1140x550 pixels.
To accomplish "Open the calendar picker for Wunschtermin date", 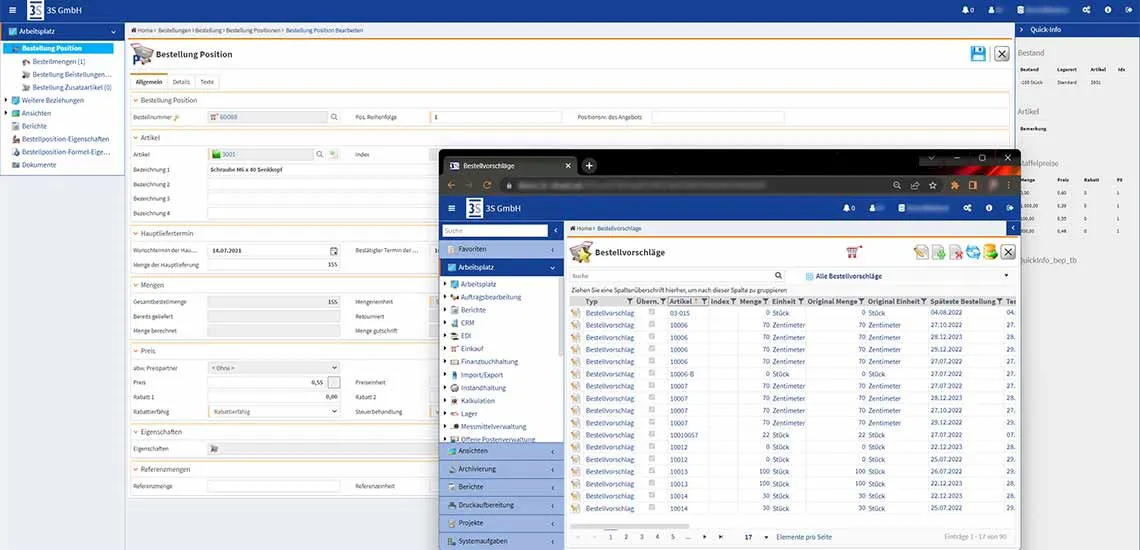I will click(334, 250).
